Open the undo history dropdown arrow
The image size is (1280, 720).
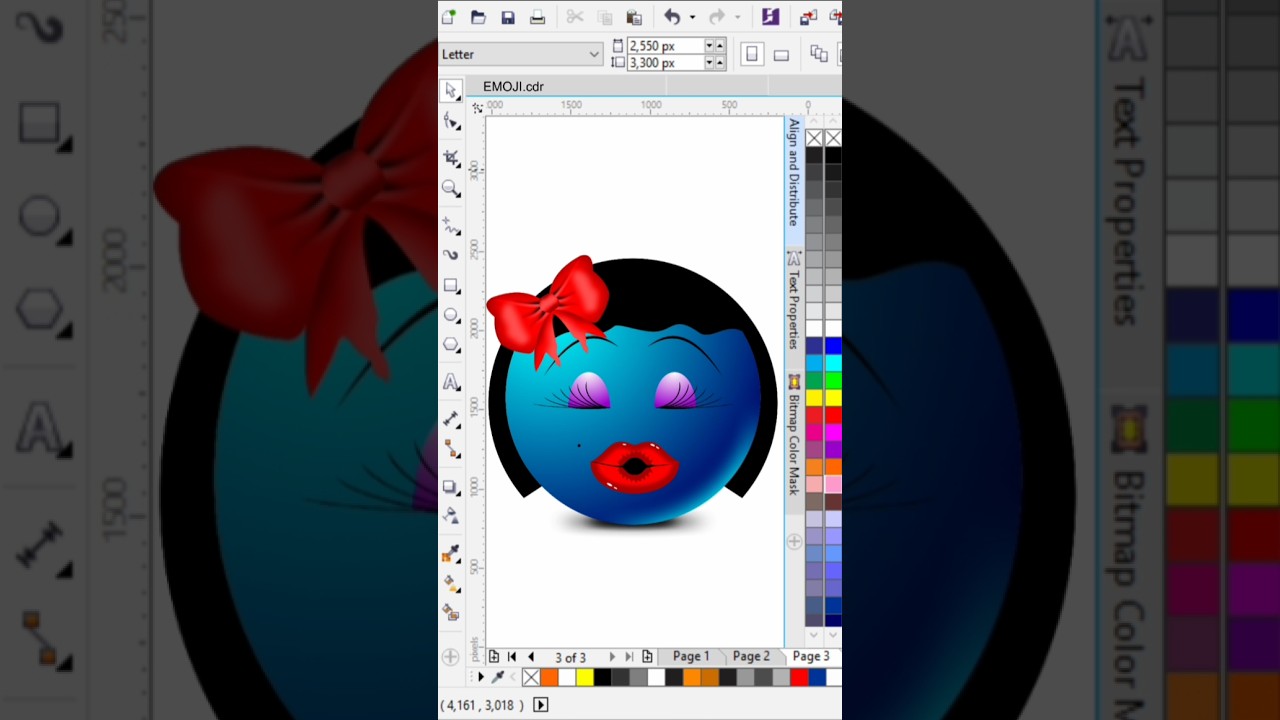click(692, 17)
